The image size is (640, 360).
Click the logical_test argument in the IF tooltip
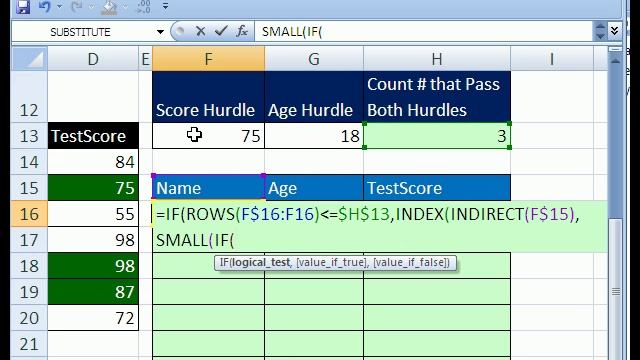click(x=260, y=262)
